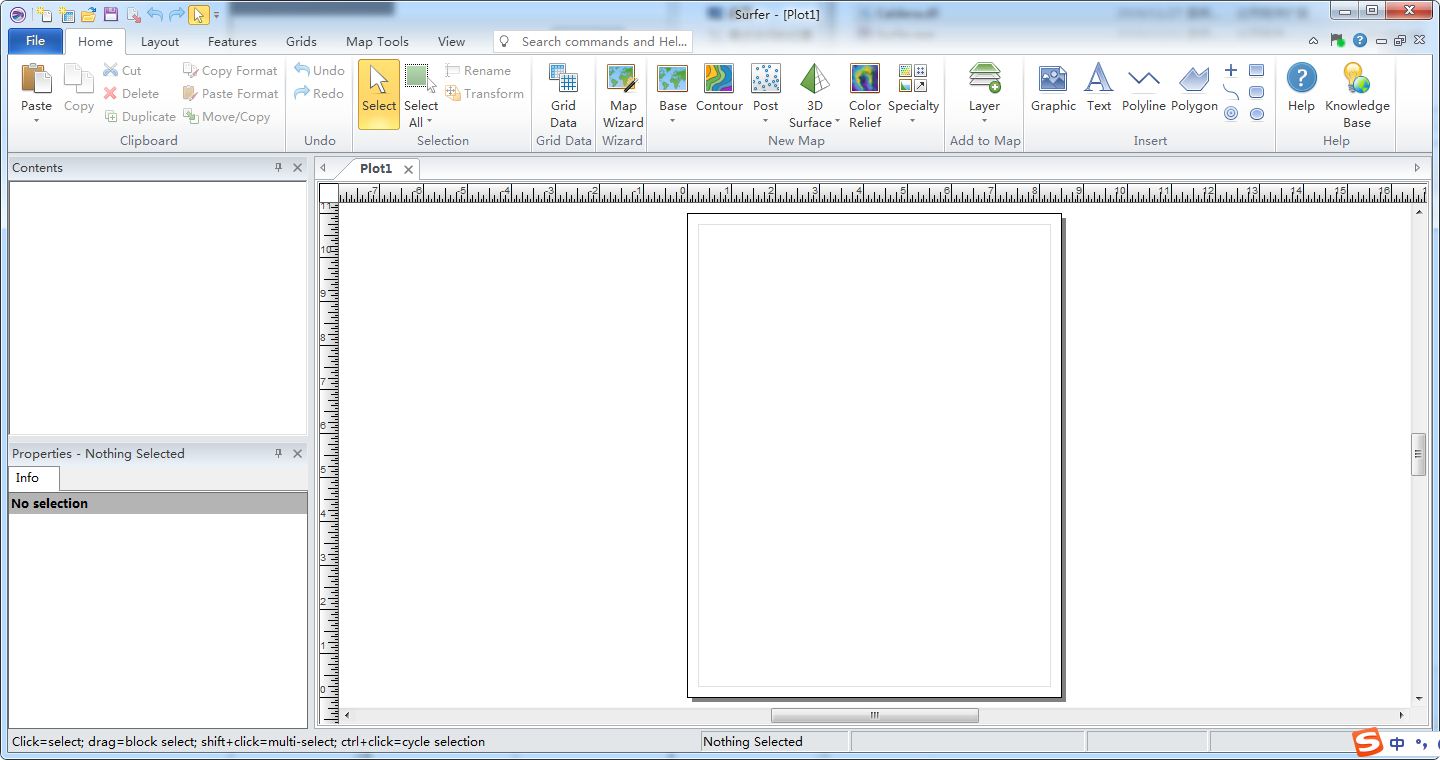
Task: Open the Map Tools tab
Action: [x=377, y=42]
